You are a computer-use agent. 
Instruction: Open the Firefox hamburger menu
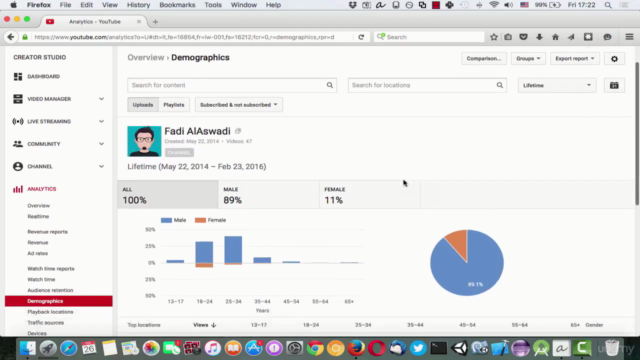coord(629,37)
